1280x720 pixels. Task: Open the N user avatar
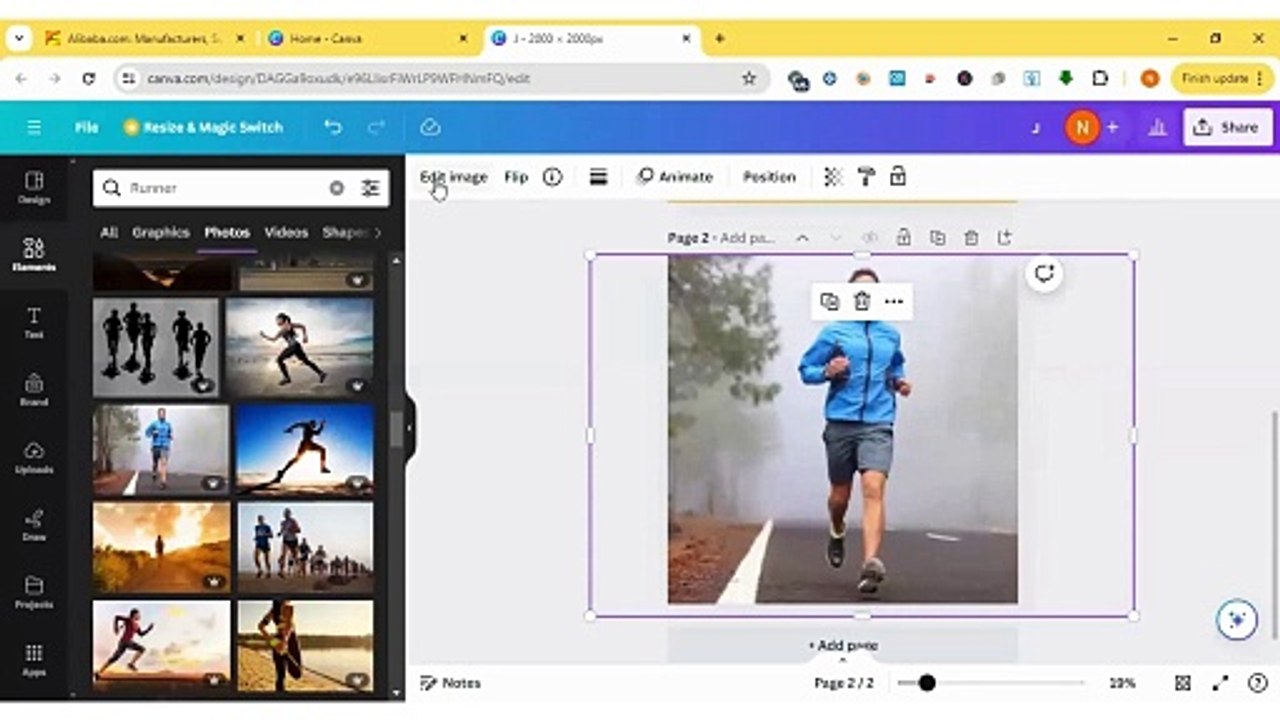click(1081, 127)
